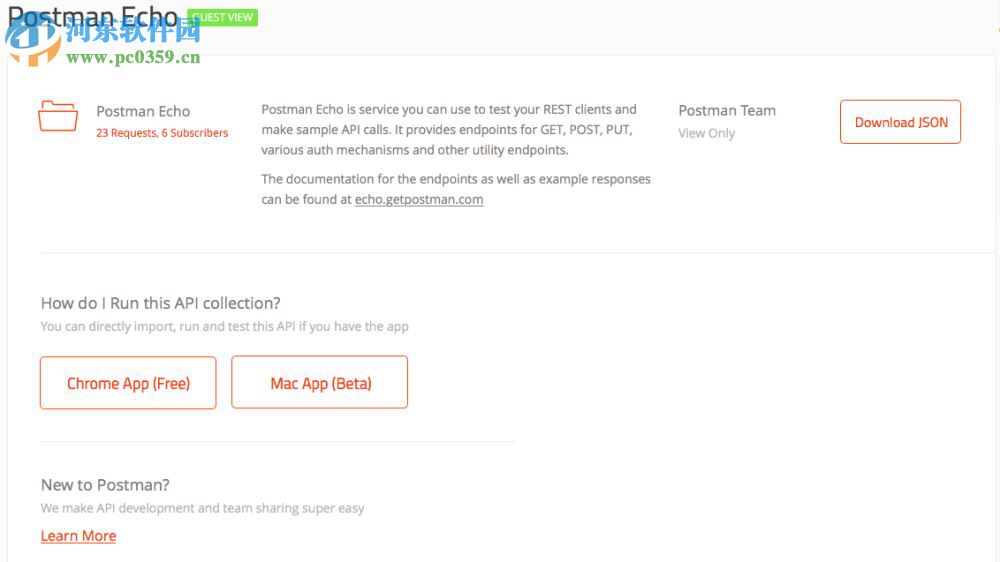Select the Postman Echo collection name
The height and width of the screenshot is (562, 1000).
pos(143,111)
